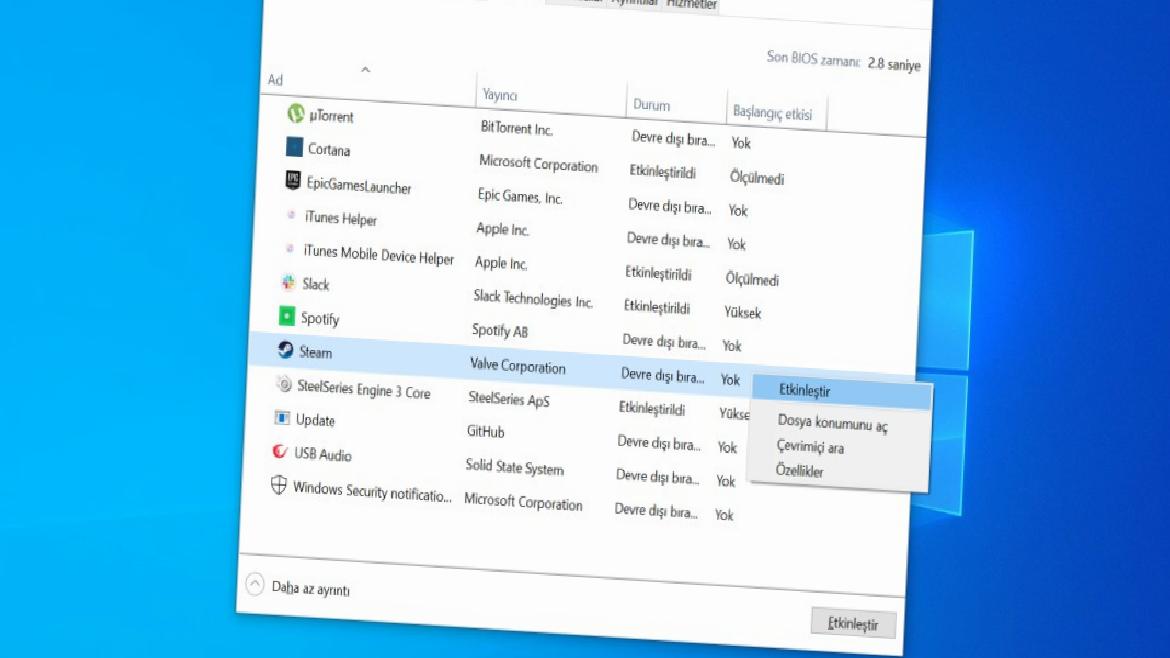Viewport: 1170px width, 658px height.
Task: Click Spotify AB publisher cell
Action: [x=500, y=330]
